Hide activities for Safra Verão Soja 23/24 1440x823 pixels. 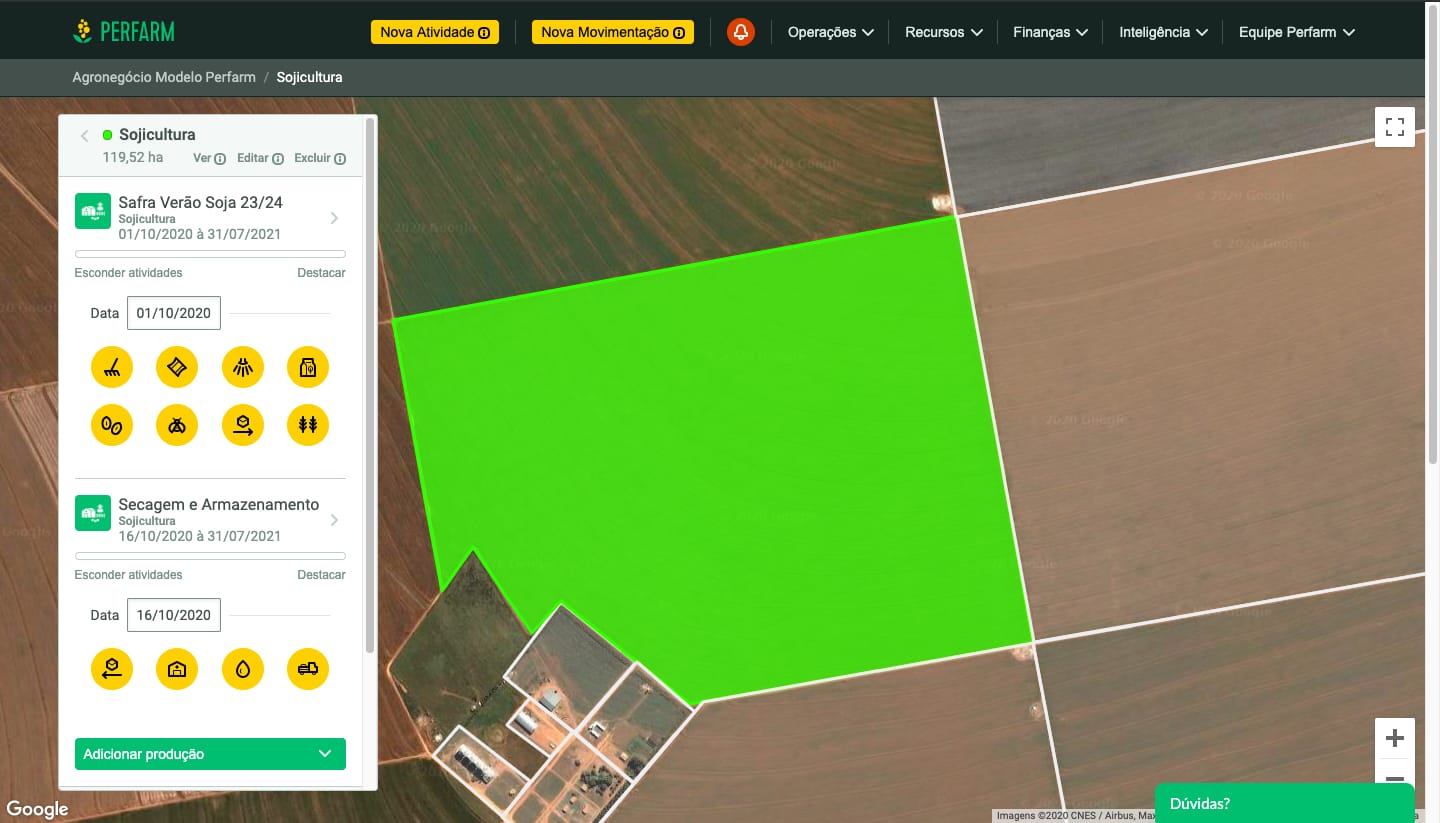tap(128, 273)
